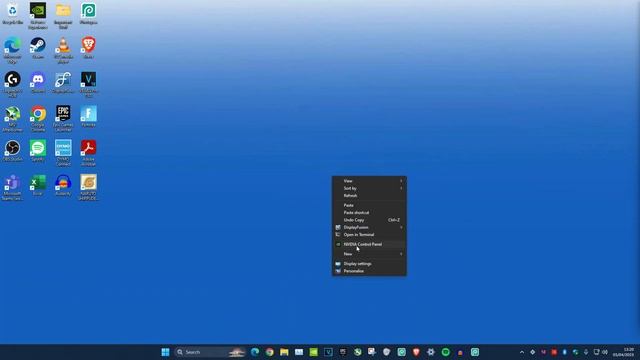Open the Windows Start menu
The height and width of the screenshot is (360, 640).
[x=165, y=352]
